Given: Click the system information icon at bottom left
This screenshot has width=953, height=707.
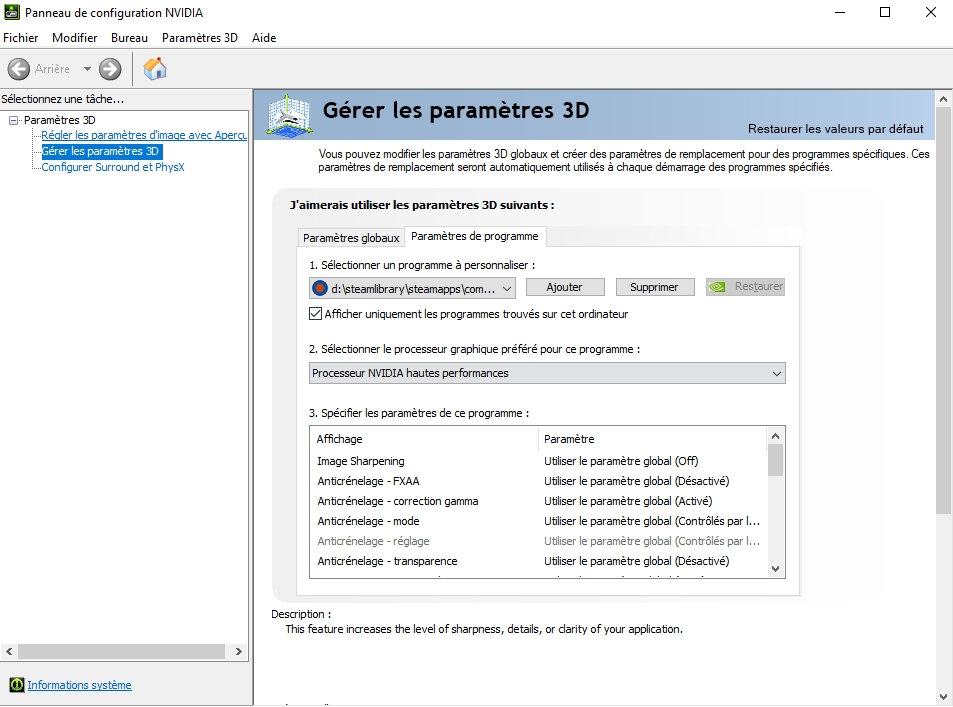Looking at the screenshot, I should (x=17, y=685).
